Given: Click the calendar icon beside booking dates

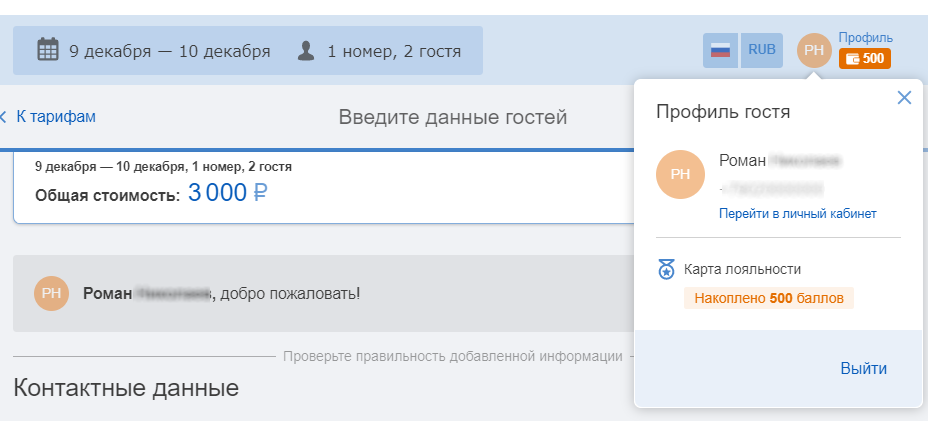Looking at the screenshot, I should pos(47,49).
